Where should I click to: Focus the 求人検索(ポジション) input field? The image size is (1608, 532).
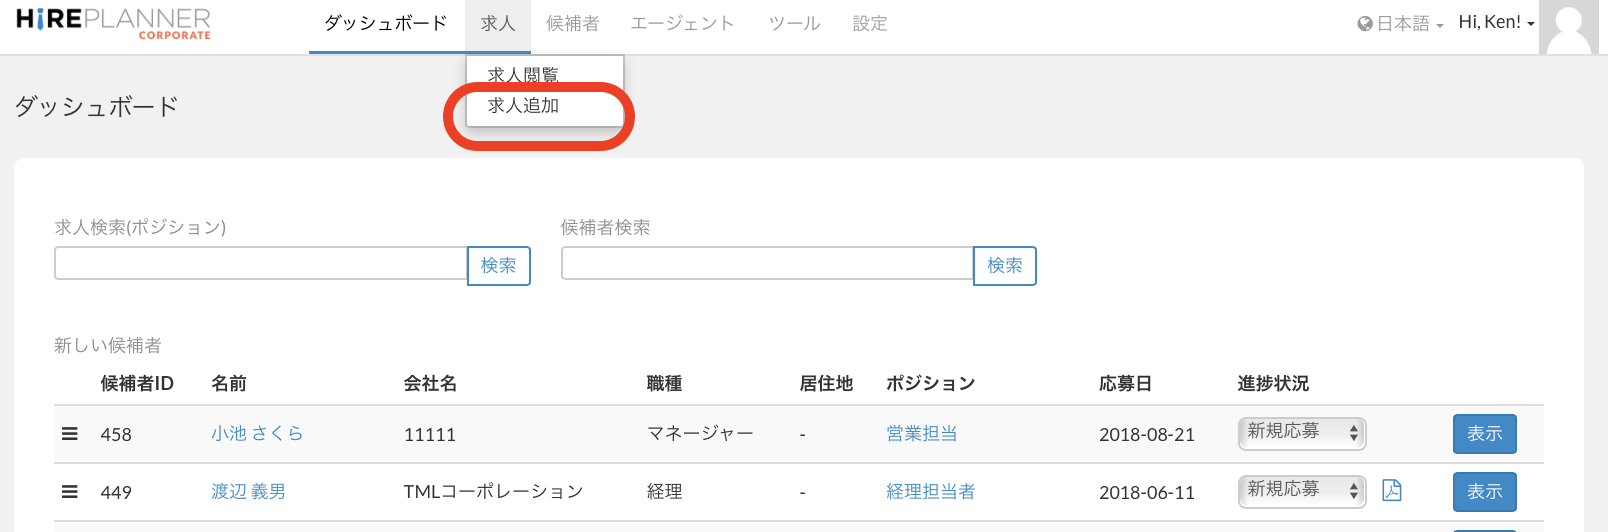pos(261,265)
